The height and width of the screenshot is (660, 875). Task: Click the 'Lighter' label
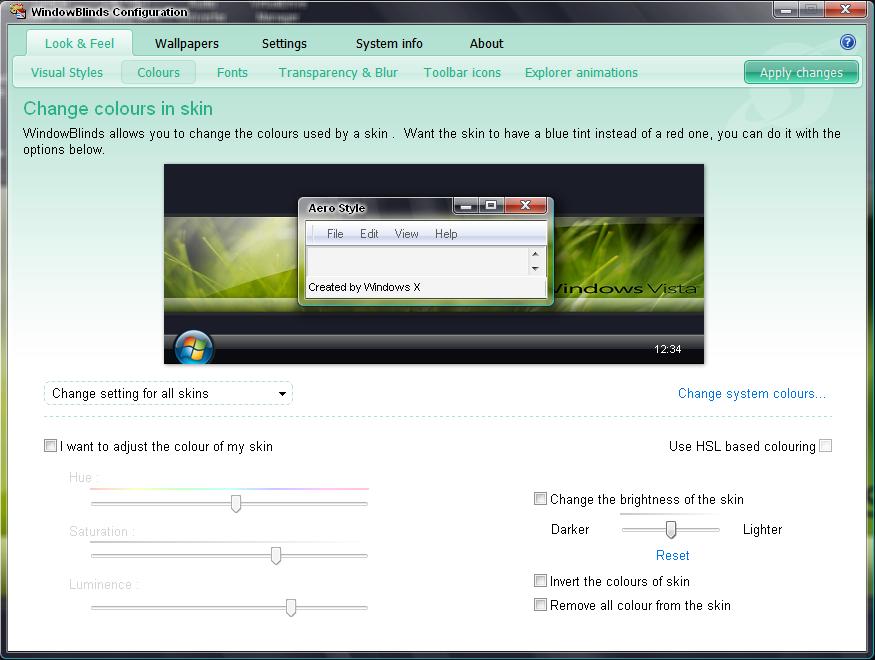(762, 529)
